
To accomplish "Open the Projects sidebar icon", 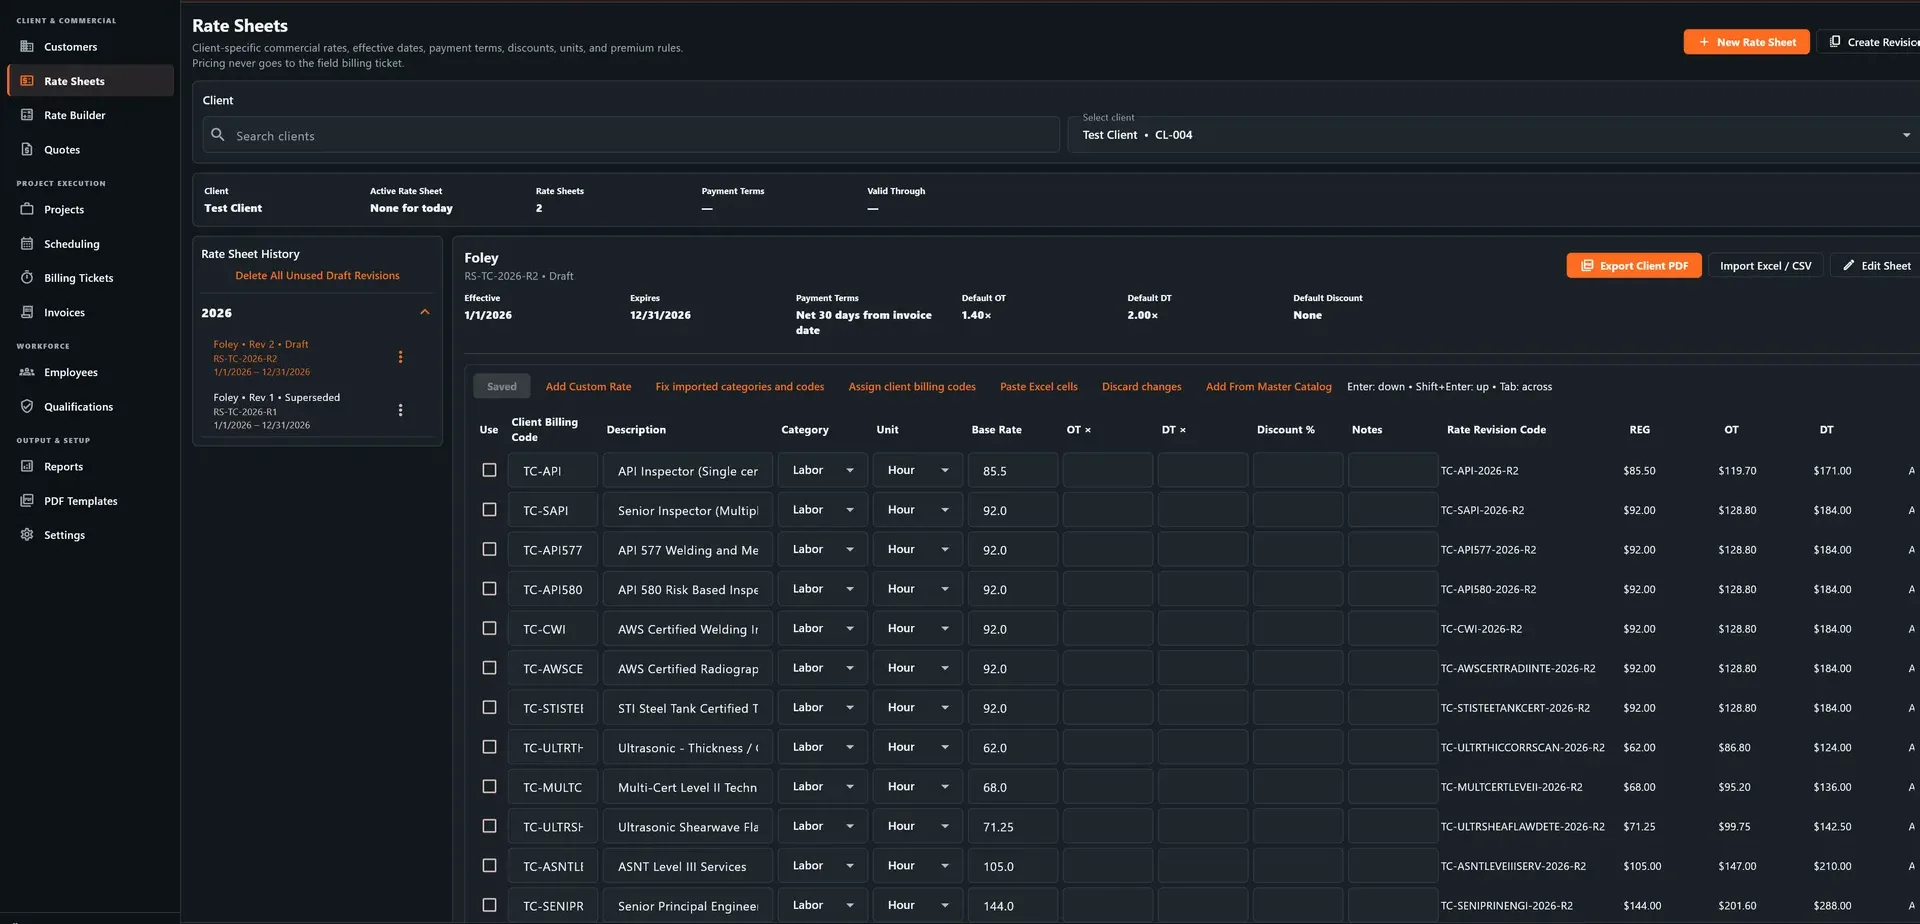I will (x=27, y=210).
